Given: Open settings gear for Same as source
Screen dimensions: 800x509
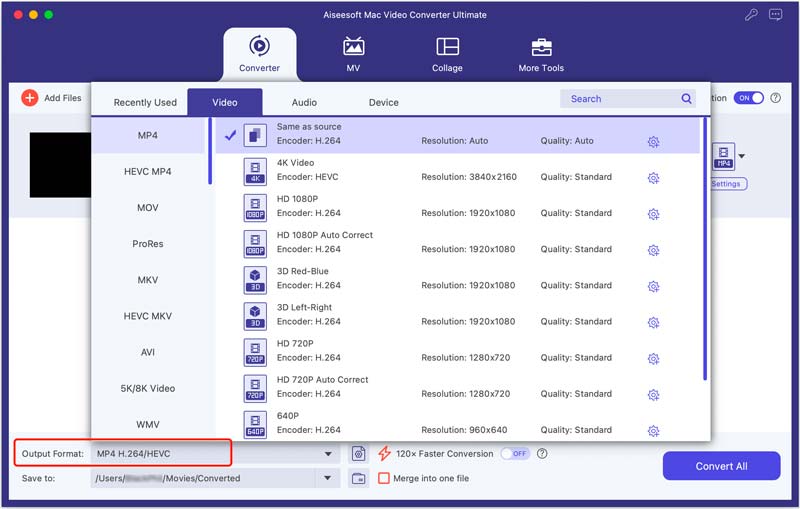Looking at the screenshot, I should click(653, 142).
